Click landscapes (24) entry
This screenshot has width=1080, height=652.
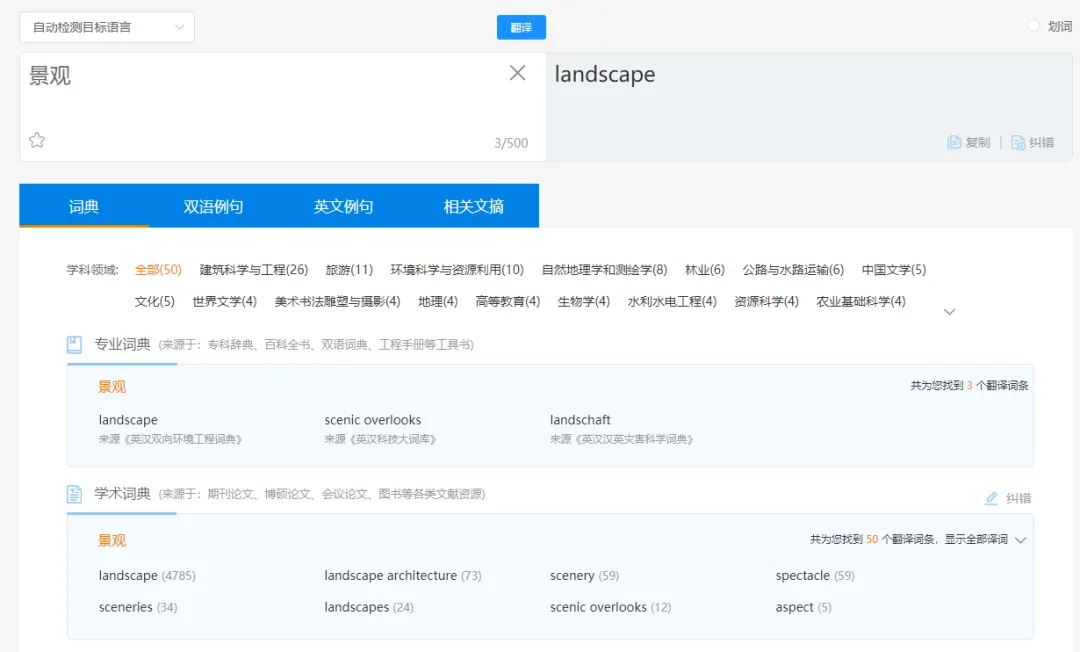point(369,607)
